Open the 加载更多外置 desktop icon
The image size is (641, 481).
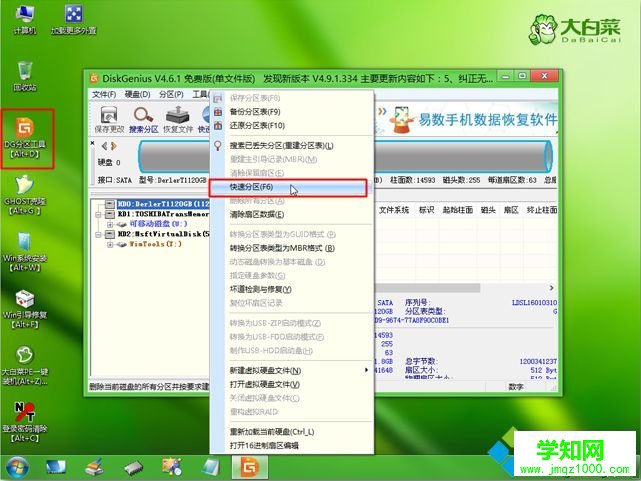pos(74,20)
